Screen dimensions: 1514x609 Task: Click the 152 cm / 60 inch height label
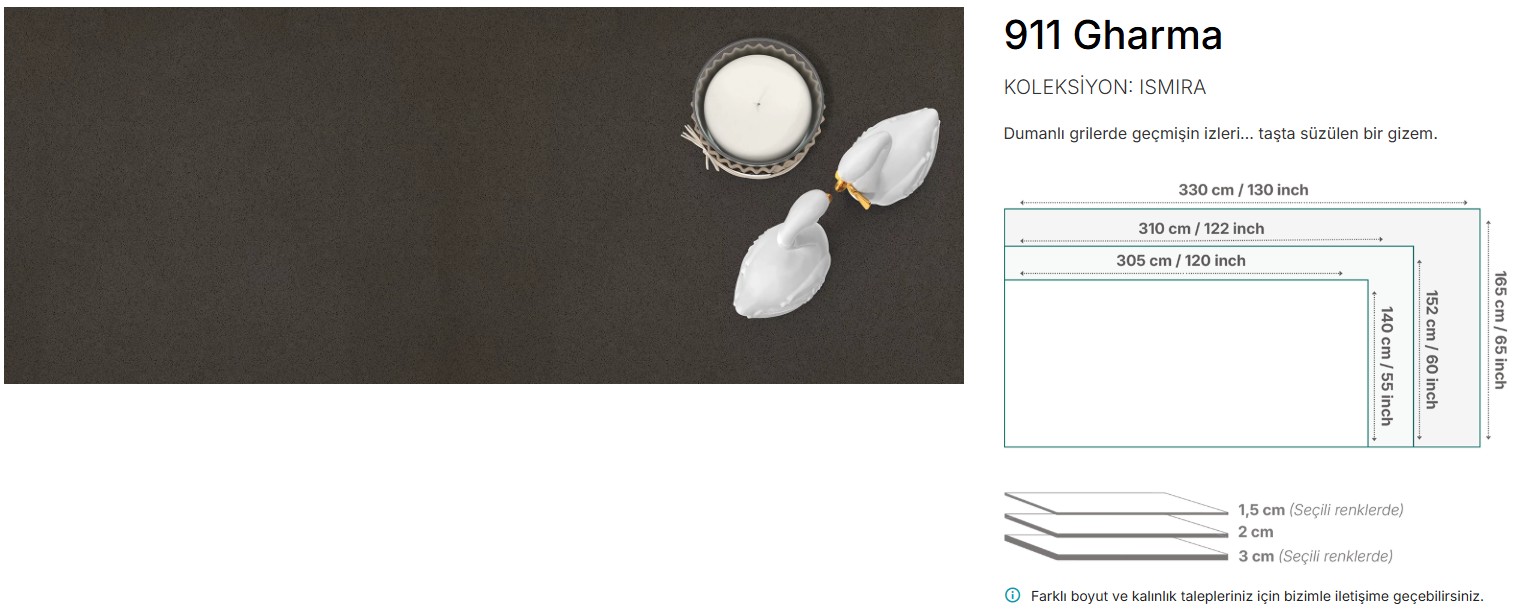(x=1431, y=349)
